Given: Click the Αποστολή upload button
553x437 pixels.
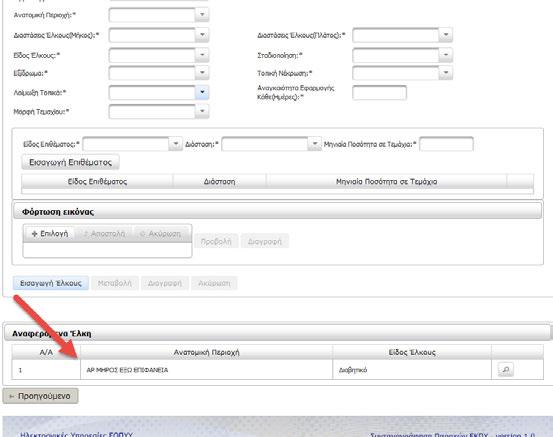Looking at the screenshot, I should pos(104,233).
